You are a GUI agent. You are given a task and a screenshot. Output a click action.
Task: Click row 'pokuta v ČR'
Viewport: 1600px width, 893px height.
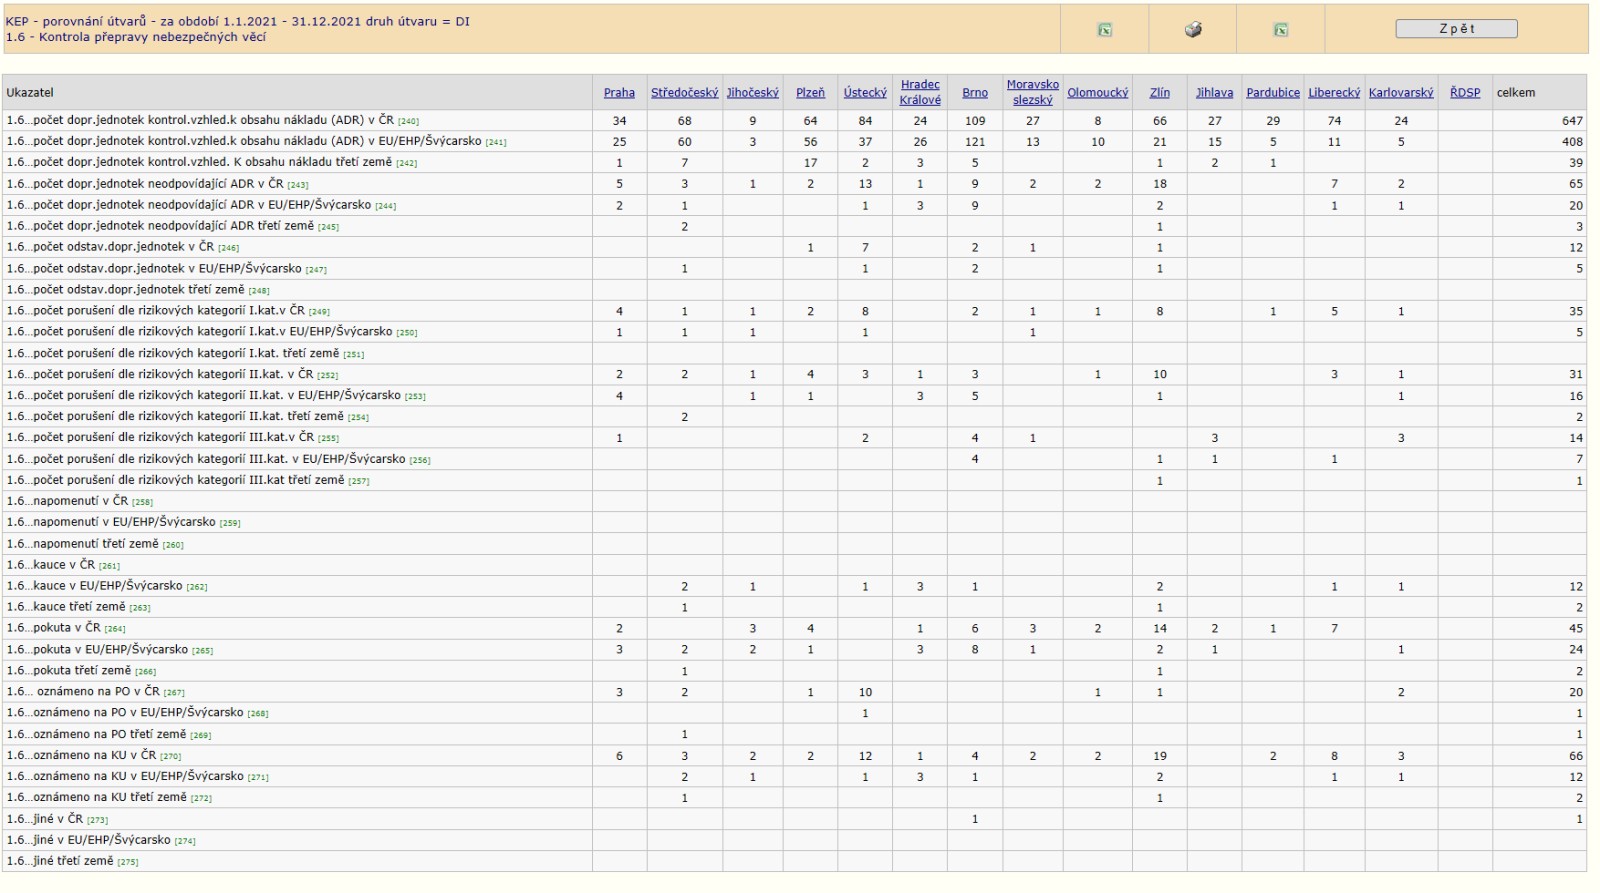tap(66, 628)
